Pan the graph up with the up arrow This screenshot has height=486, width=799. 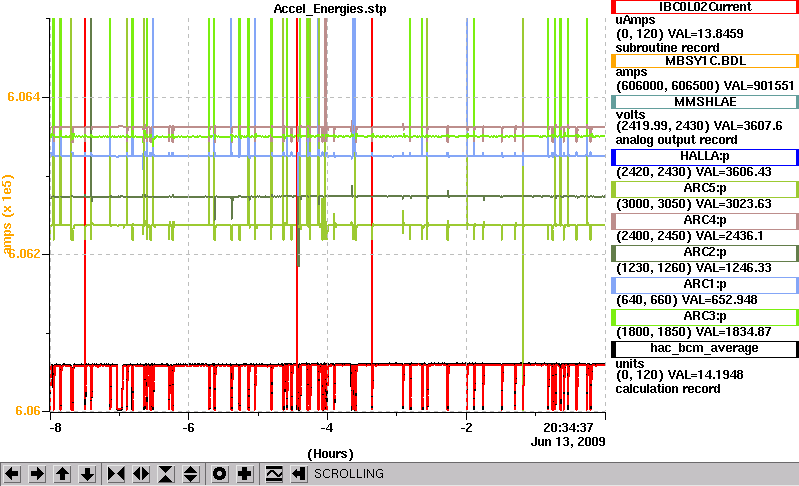pyautogui.click(x=63, y=474)
